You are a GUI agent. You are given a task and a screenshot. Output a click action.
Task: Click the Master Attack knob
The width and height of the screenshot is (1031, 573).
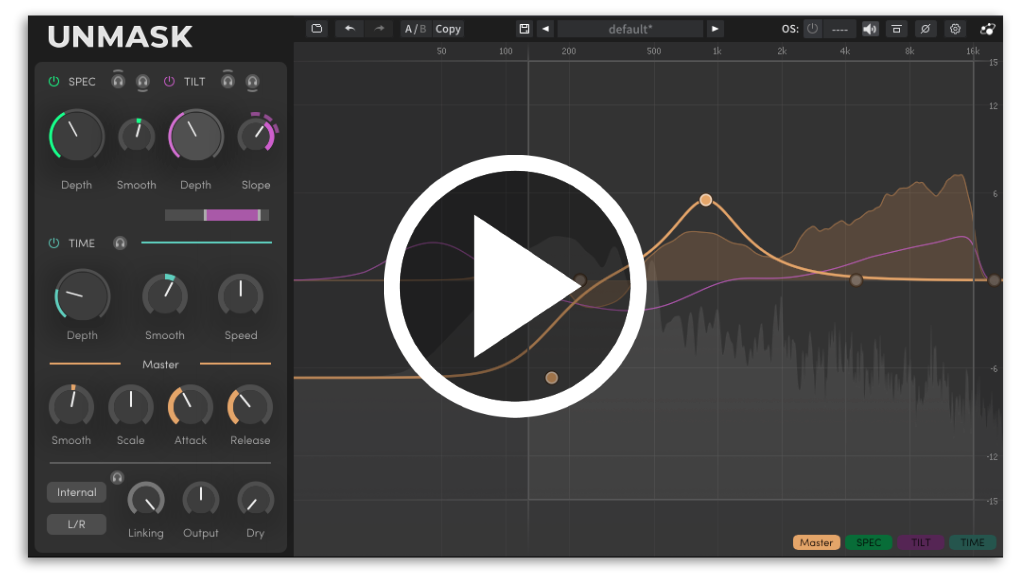pos(190,405)
